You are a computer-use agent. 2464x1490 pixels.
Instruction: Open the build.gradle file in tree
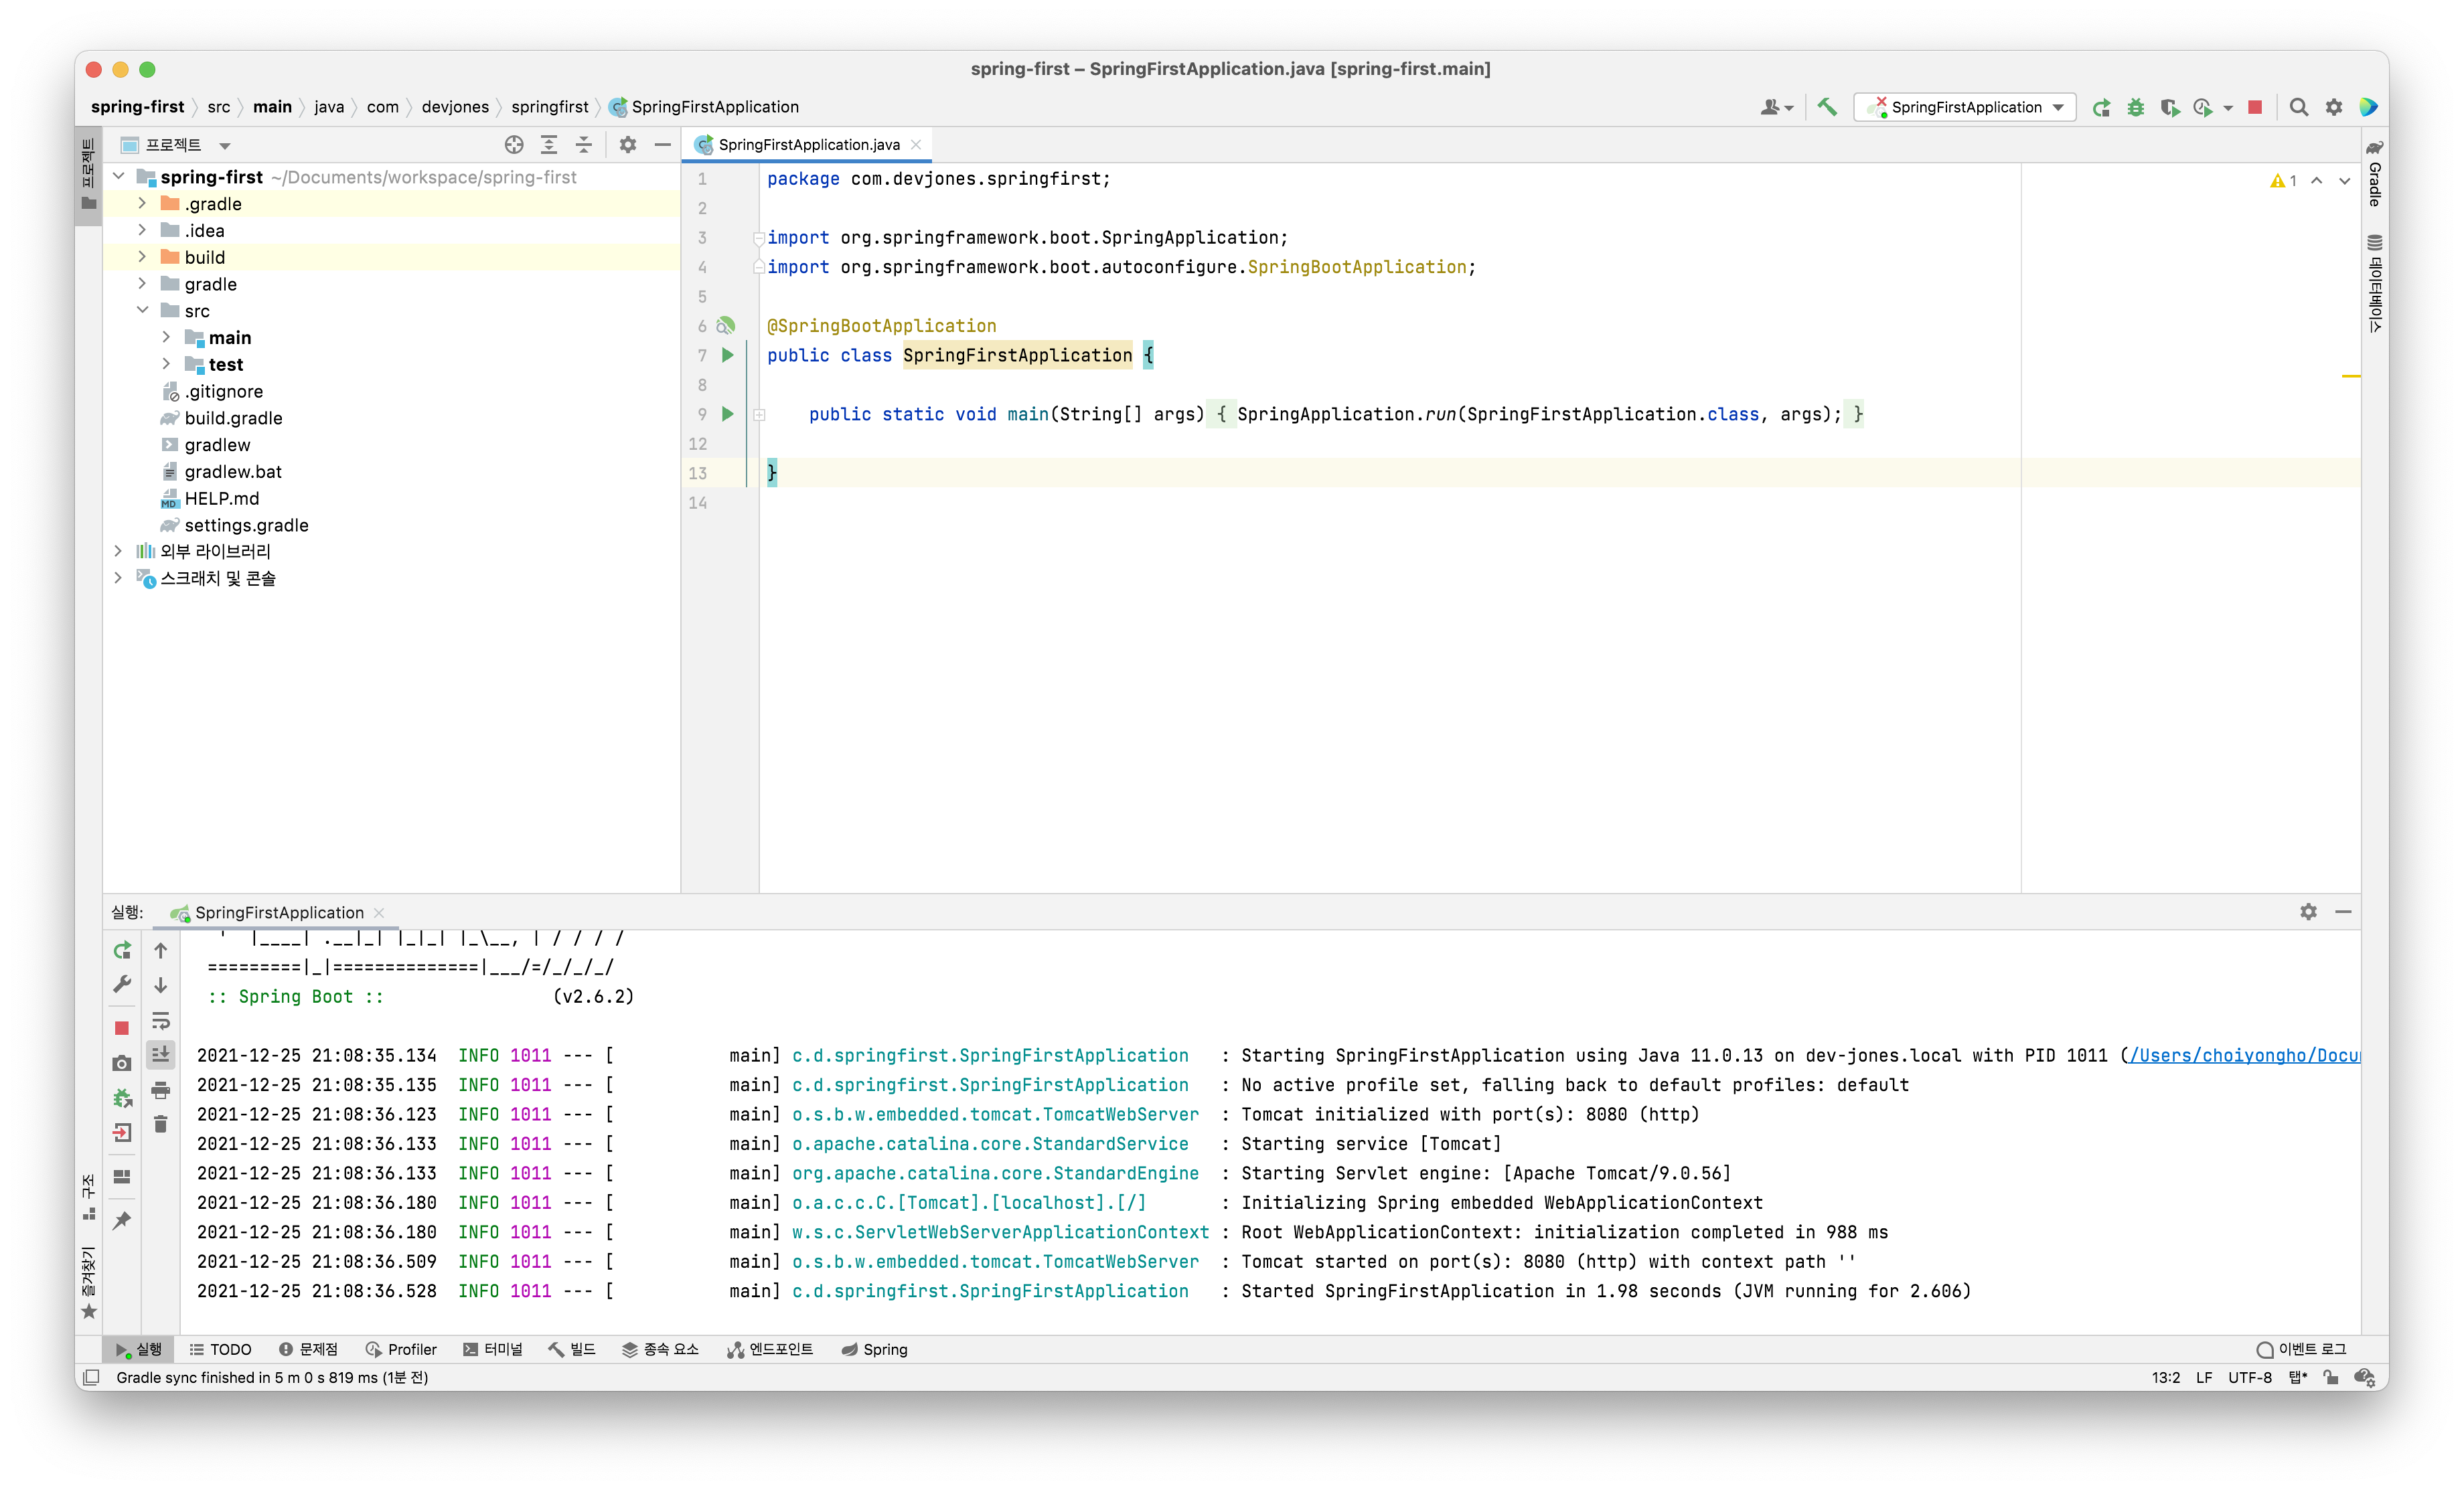233,418
